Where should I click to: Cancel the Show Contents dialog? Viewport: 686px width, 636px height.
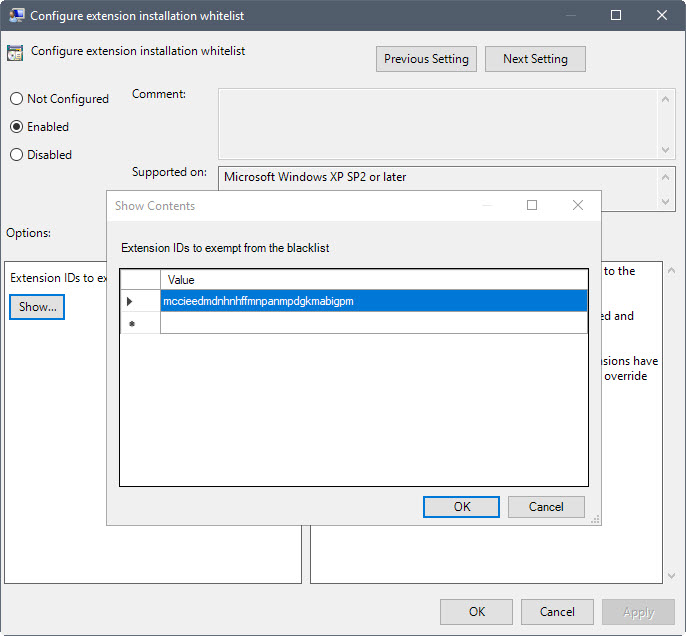546,507
